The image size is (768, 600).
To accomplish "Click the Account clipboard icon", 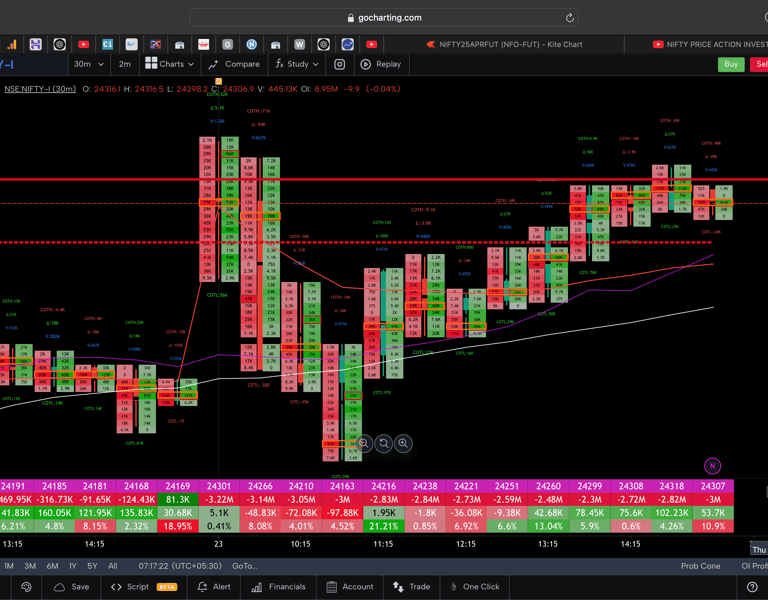I will click(x=331, y=587).
